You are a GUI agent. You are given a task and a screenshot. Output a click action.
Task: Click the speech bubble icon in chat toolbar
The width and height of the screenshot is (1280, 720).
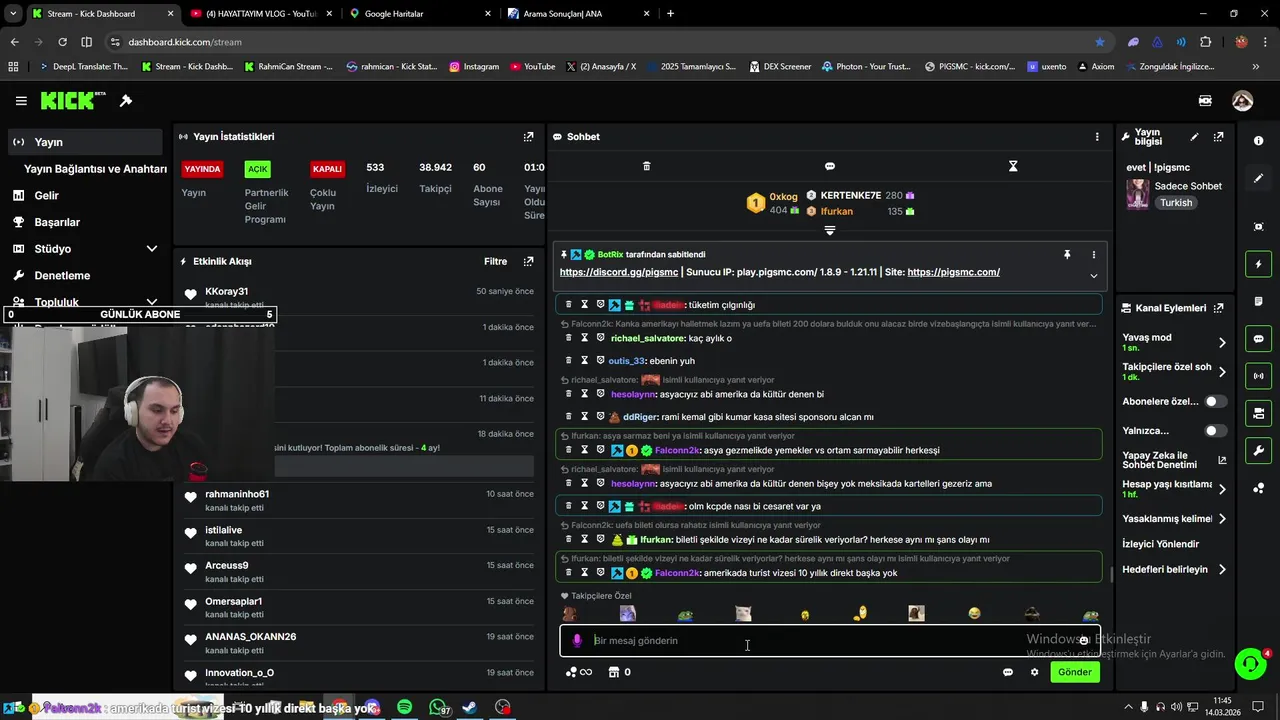830,166
